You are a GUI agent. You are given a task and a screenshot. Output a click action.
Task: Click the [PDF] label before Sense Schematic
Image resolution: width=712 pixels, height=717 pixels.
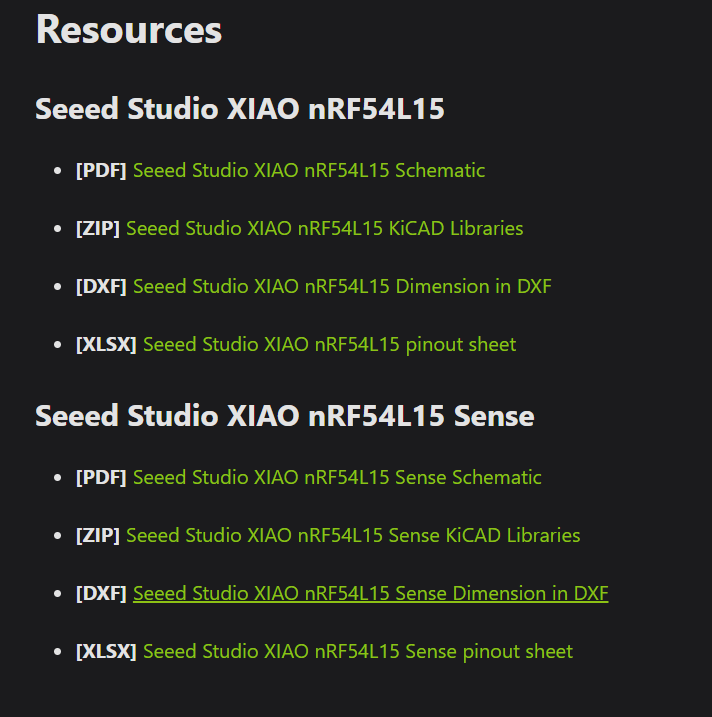(x=101, y=478)
